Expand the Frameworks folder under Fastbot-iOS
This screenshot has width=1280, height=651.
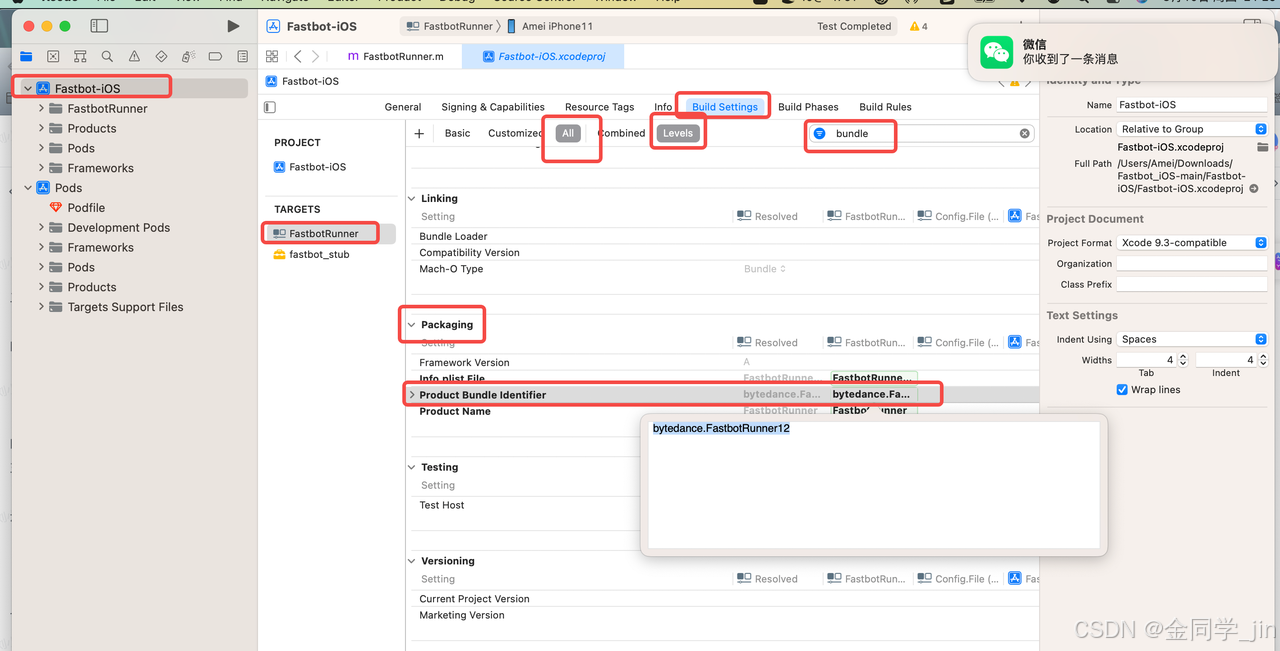41,168
